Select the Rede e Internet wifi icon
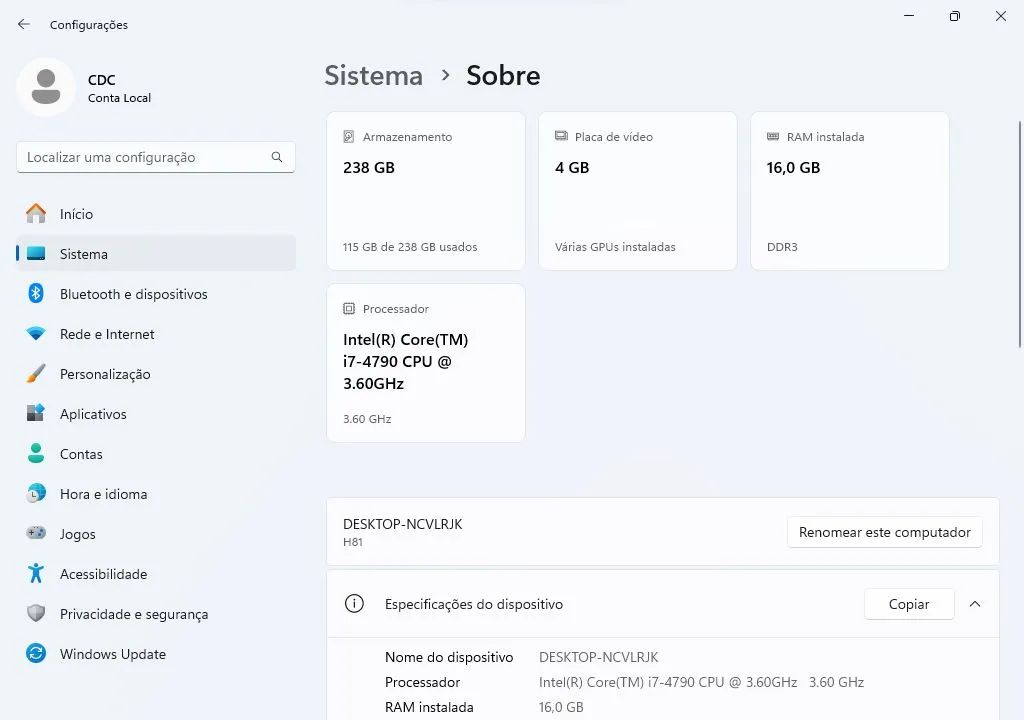The height and width of the screenshot is (720, 1024). pyautogui.click(x=36, y=334)
